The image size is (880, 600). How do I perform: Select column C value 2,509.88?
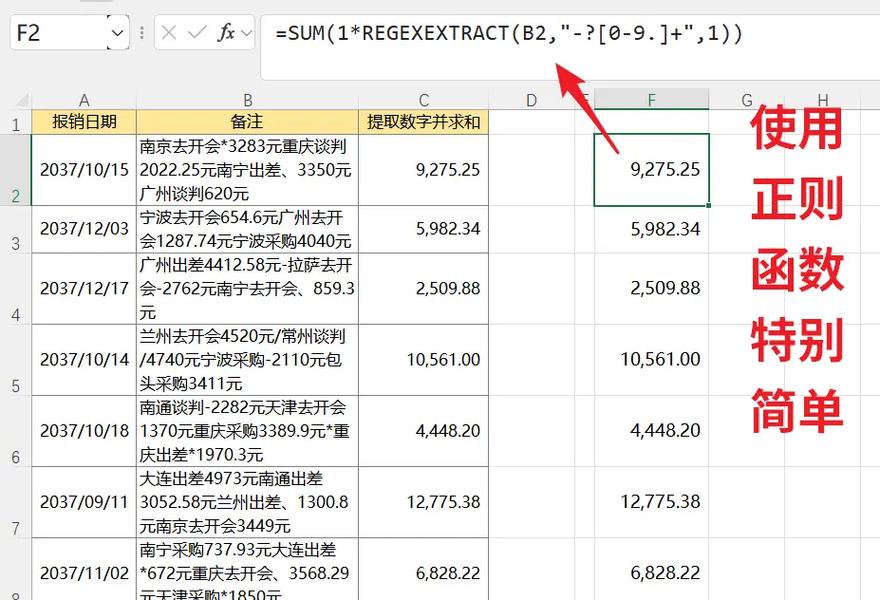pos(424,288)
